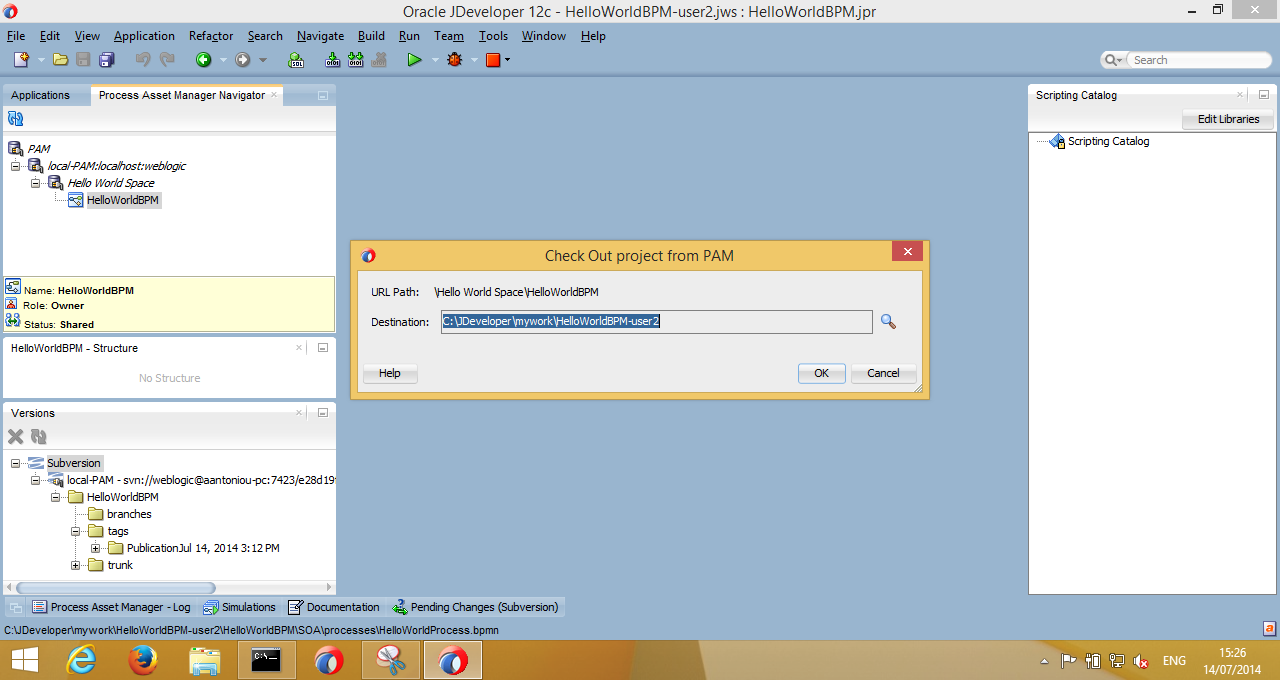The image size is (1280, 680).
Task: Select the Destination path input field
Action: (656, 322)
